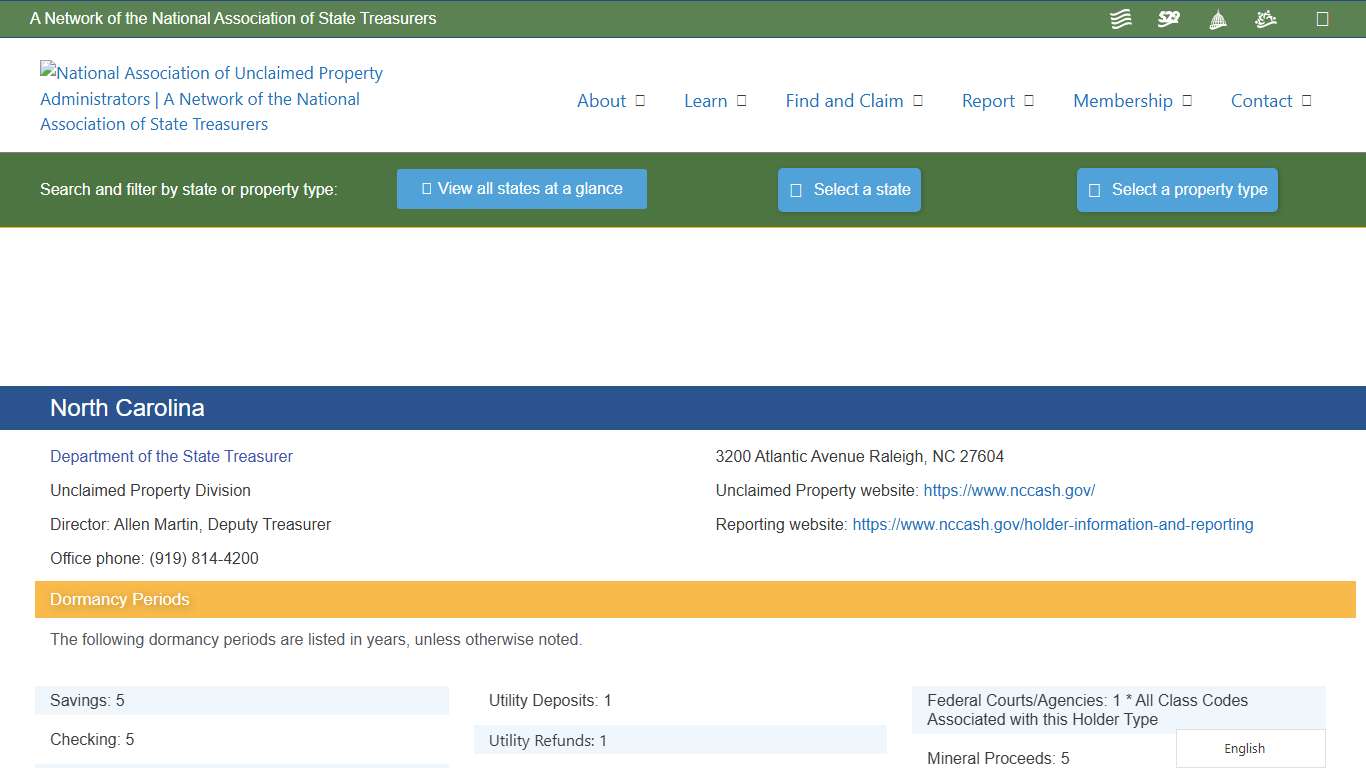Viewport: 1366px width, 768px height.
Task: Open the About navigation menu
Action: click(x=601, y=100)
